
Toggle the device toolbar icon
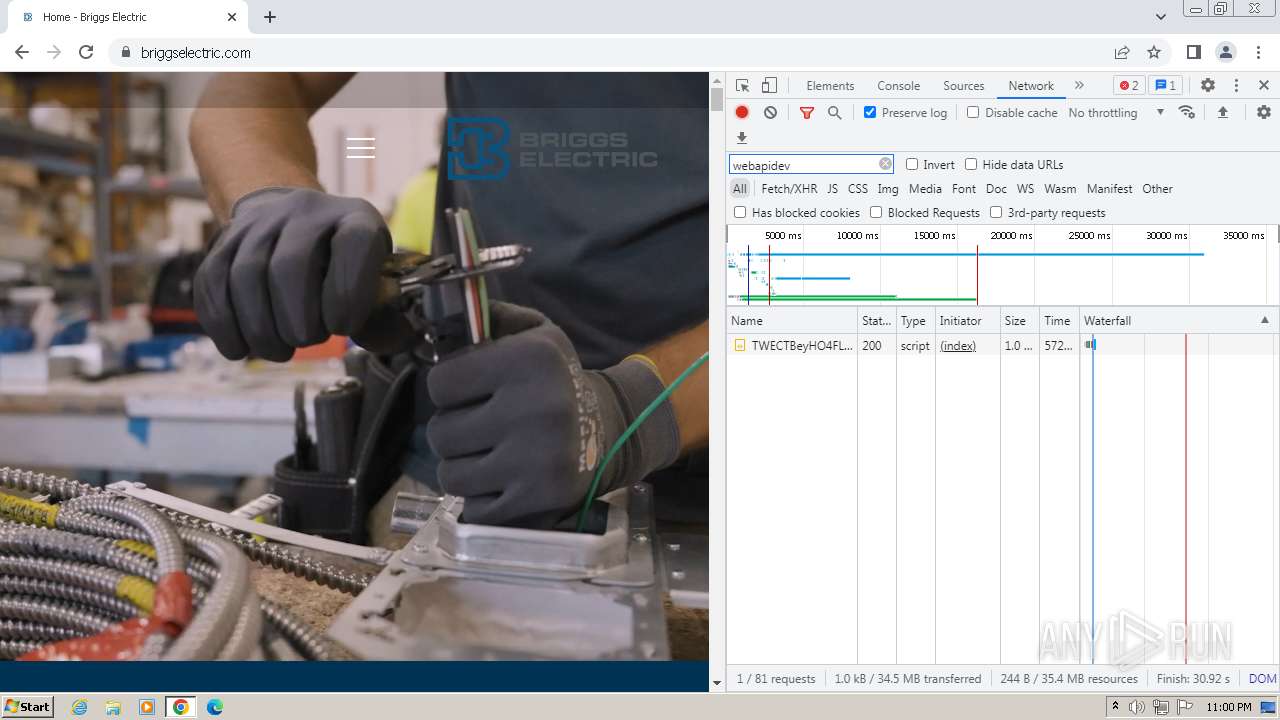coord(769,86)
